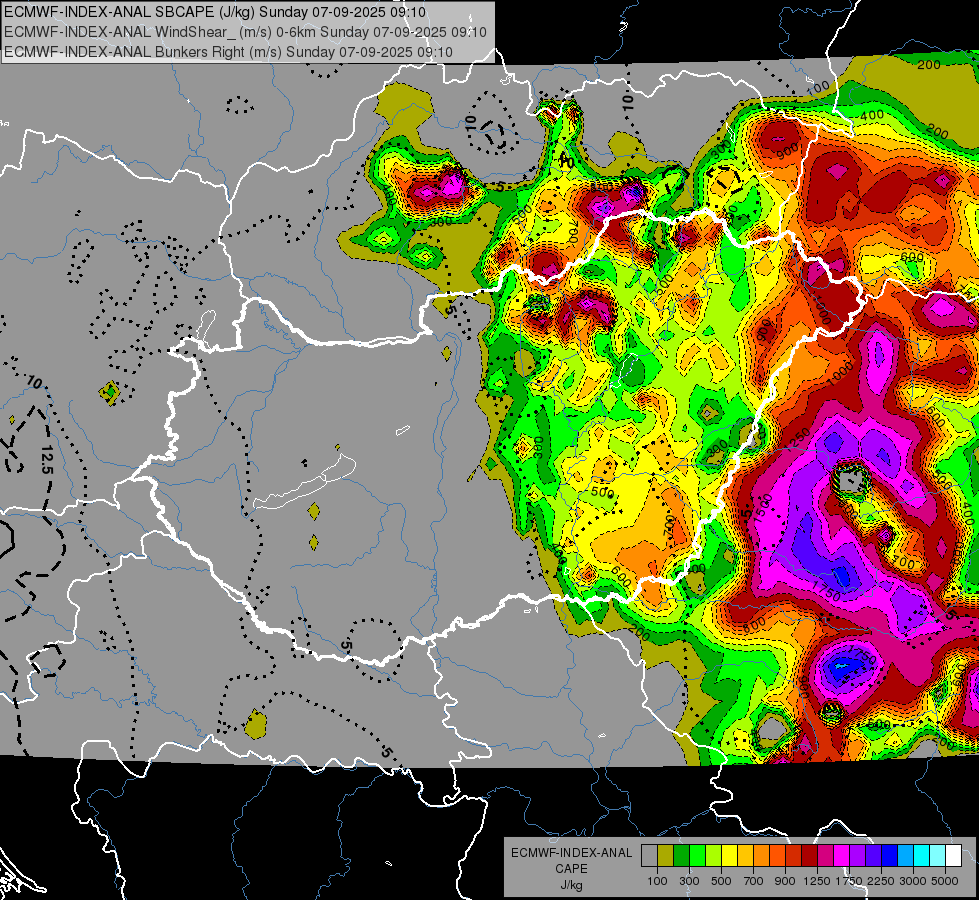Viewport: 979px width, 900px height.
Task: Select the SBCAPE (J/kg) header line
Action: [215, 12]
